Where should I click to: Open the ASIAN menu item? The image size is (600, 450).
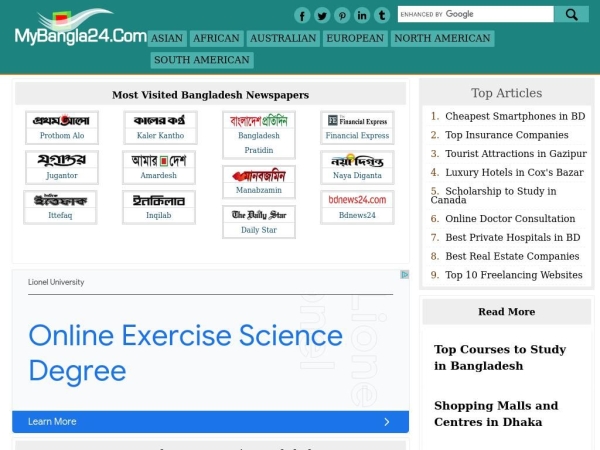(x=167, y=38)
